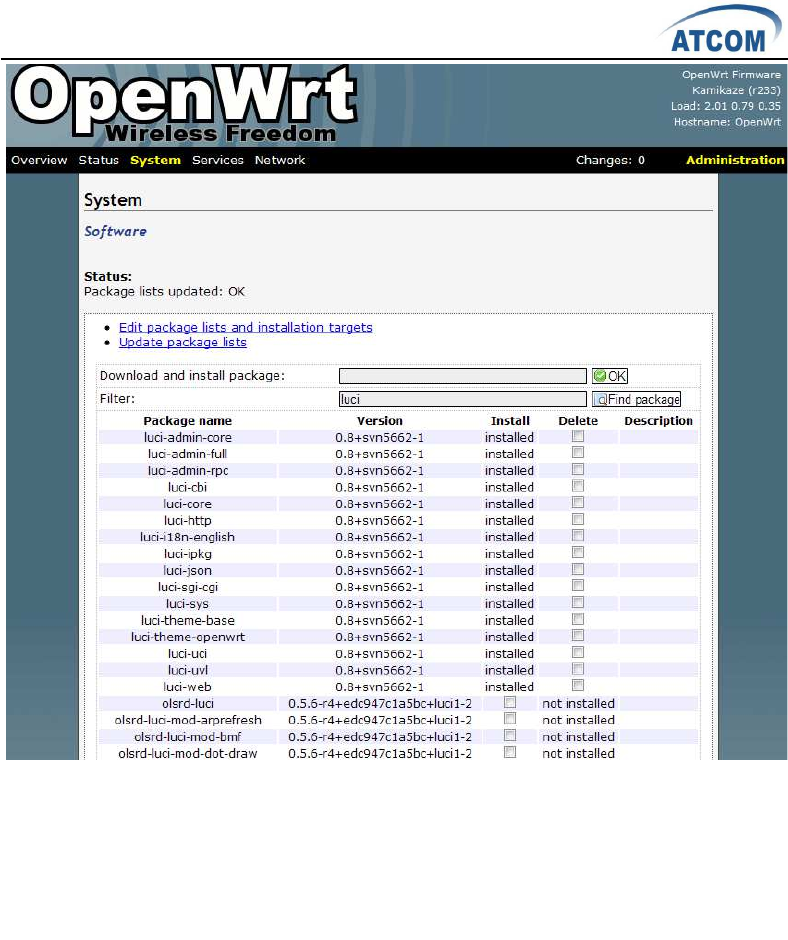
Task: Click Package lists updated: OK status text
Action: [164, 291]
